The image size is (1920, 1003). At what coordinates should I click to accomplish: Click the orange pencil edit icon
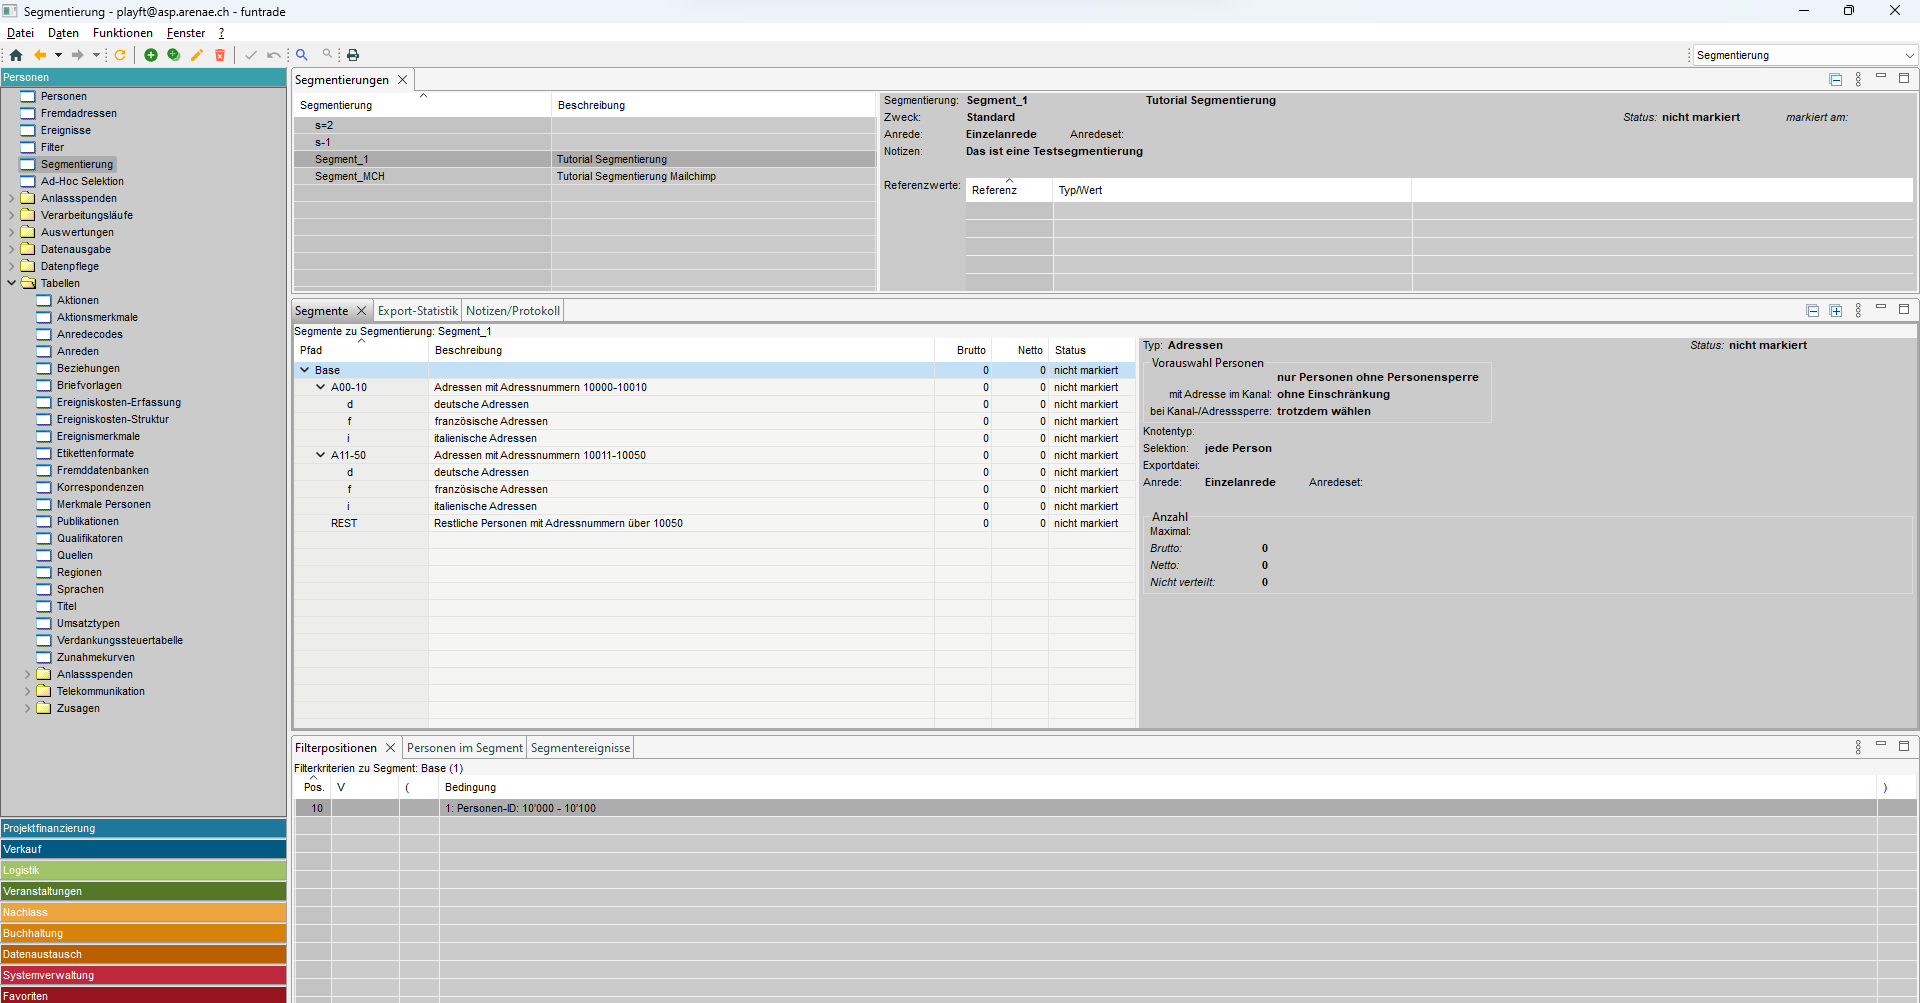tap(197, 55)
